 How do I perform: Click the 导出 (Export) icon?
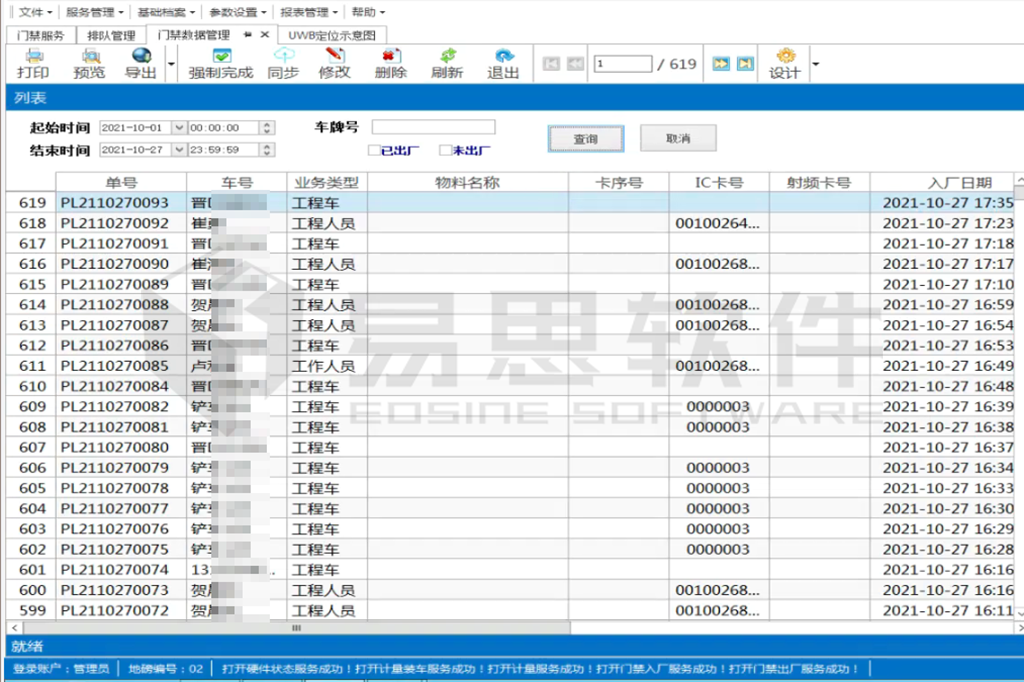coord(140,65)
